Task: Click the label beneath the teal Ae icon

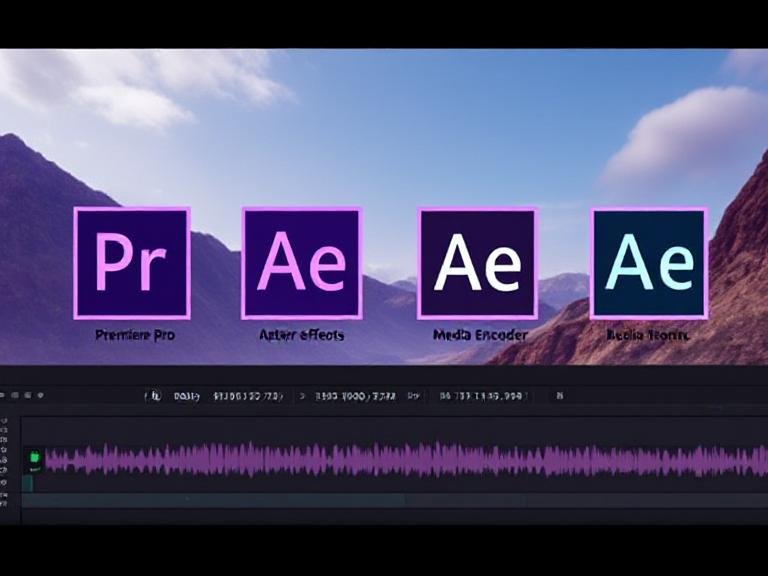Action: pyautogui.click(x=648, y=336)
